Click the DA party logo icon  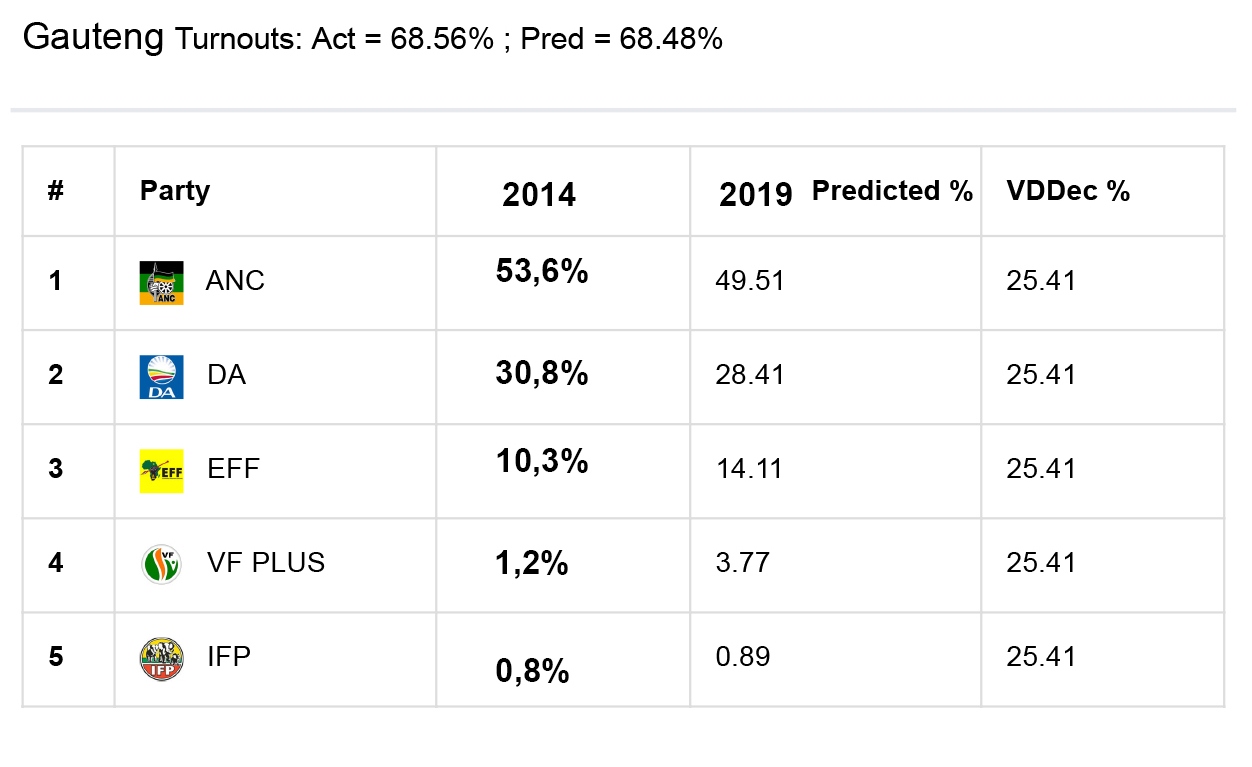tap(160, 377)
